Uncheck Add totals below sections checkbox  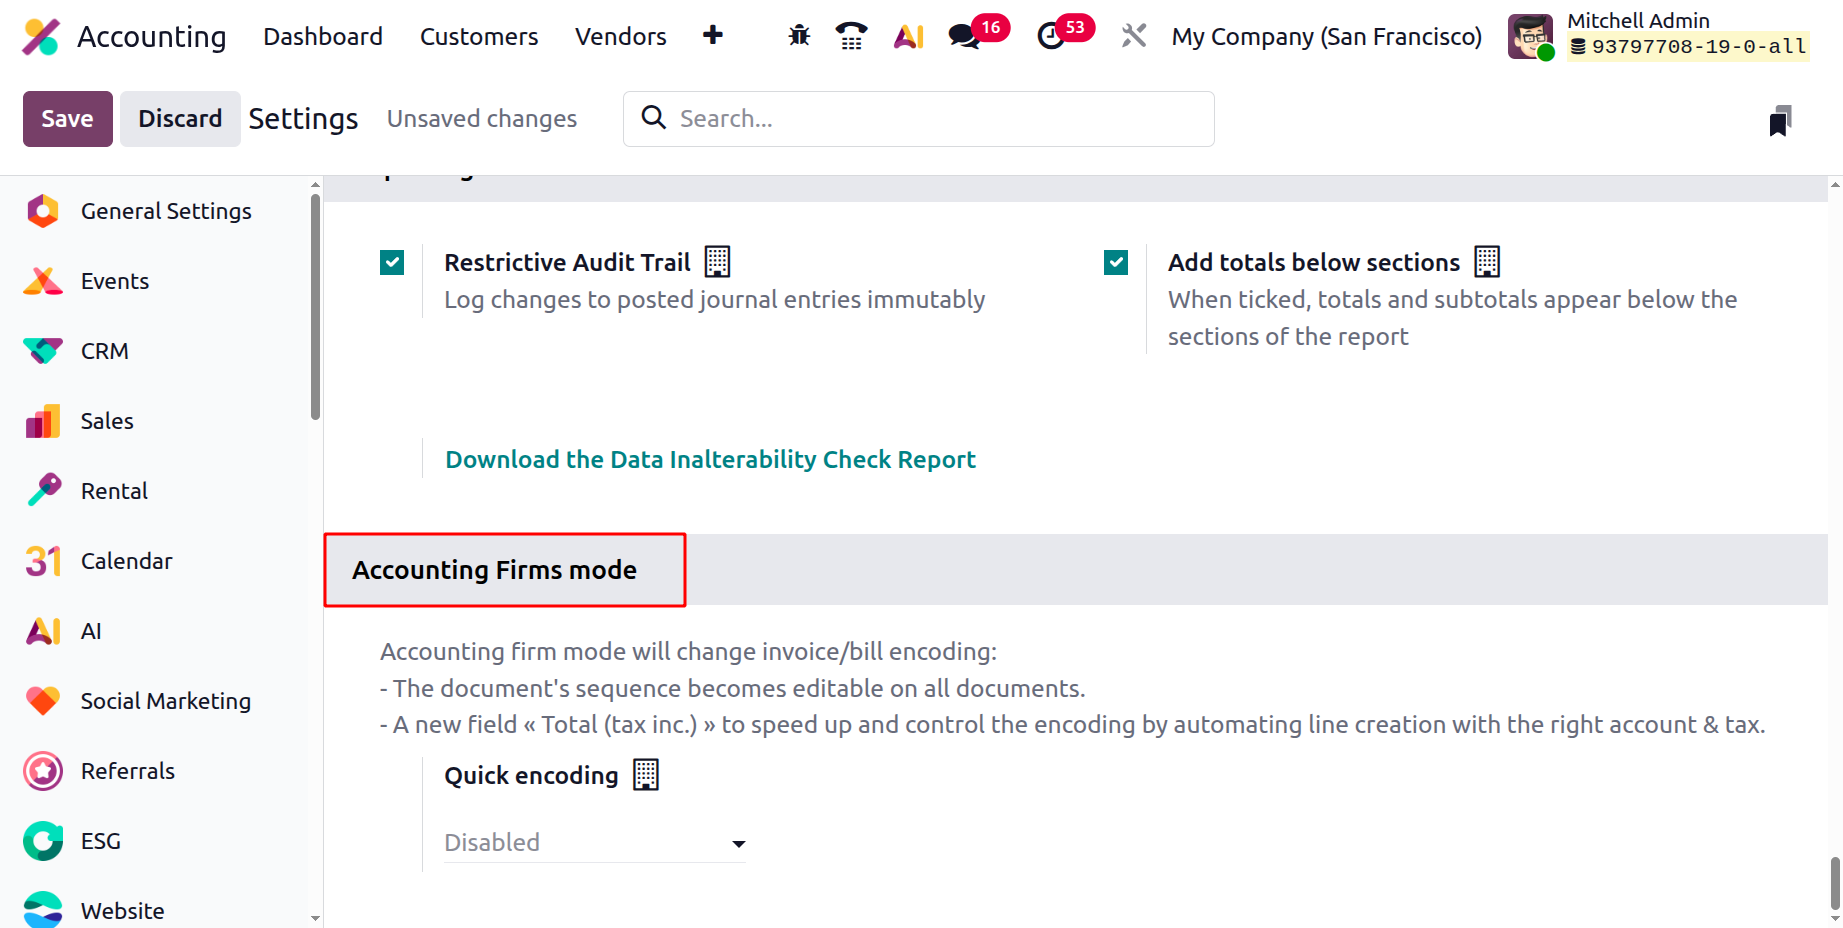(x=1116, y=262)
